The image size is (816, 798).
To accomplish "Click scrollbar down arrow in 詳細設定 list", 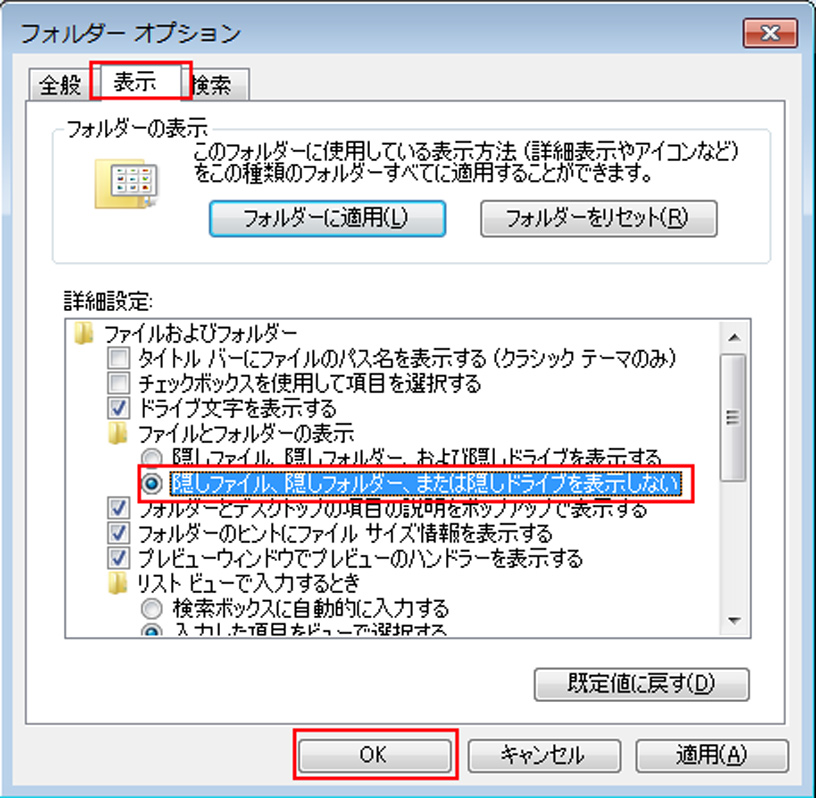I will pos(734,620).
